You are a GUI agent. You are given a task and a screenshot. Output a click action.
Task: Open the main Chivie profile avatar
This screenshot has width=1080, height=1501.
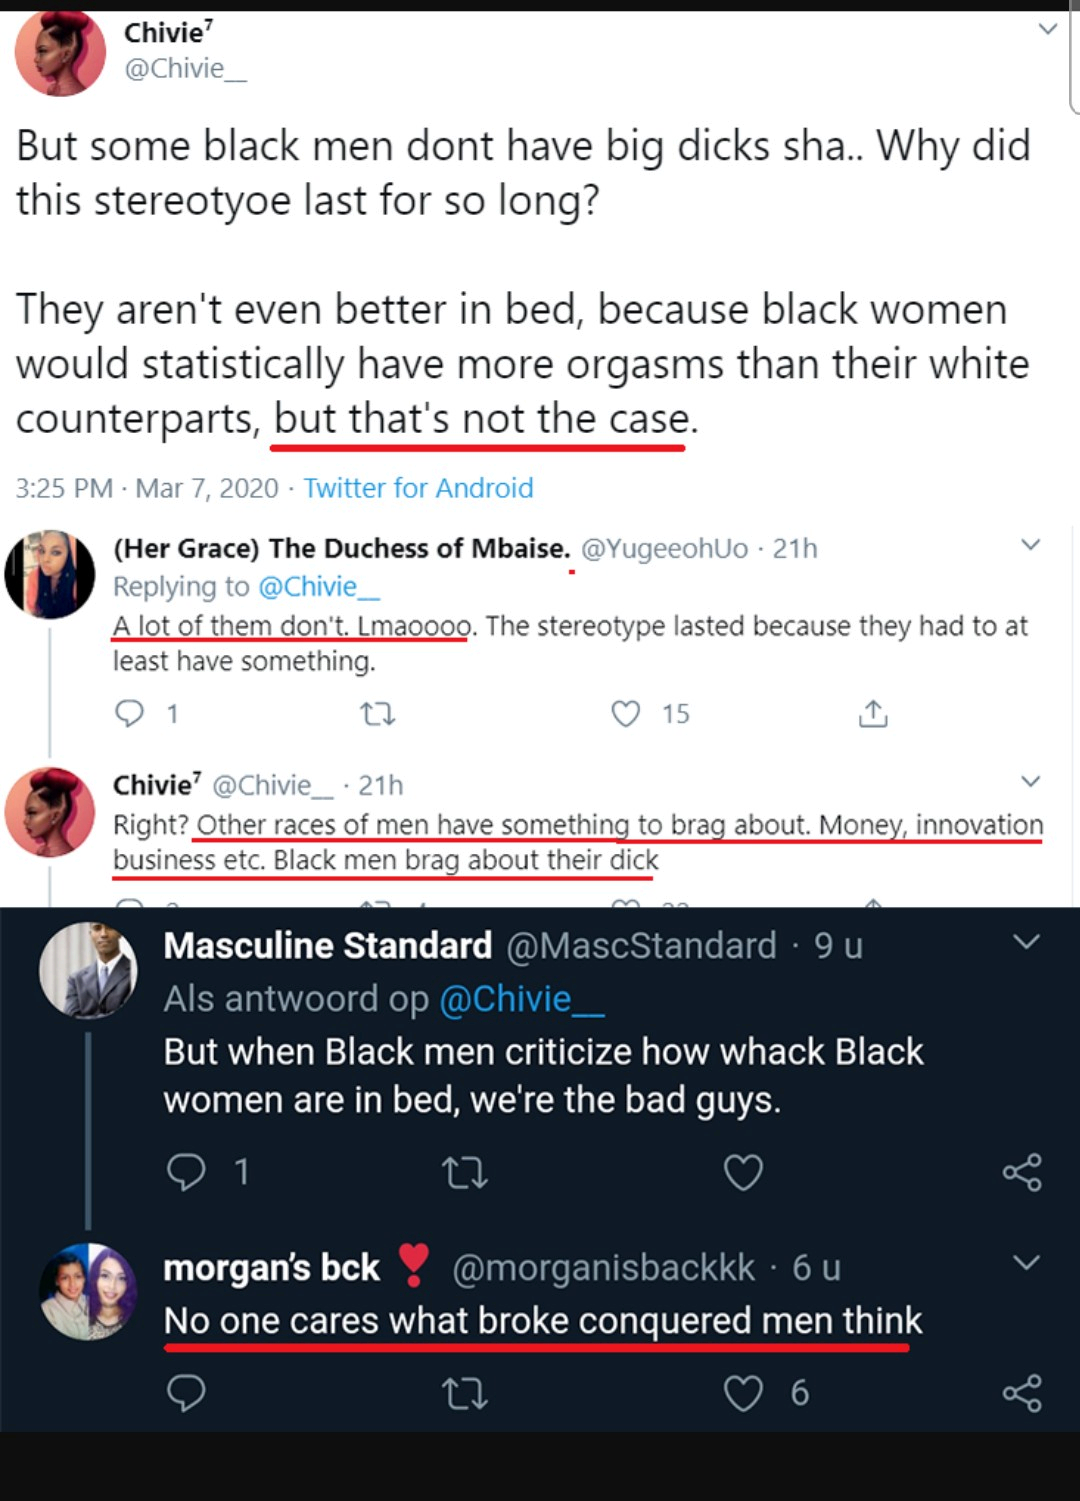click(x=60, y=52)
